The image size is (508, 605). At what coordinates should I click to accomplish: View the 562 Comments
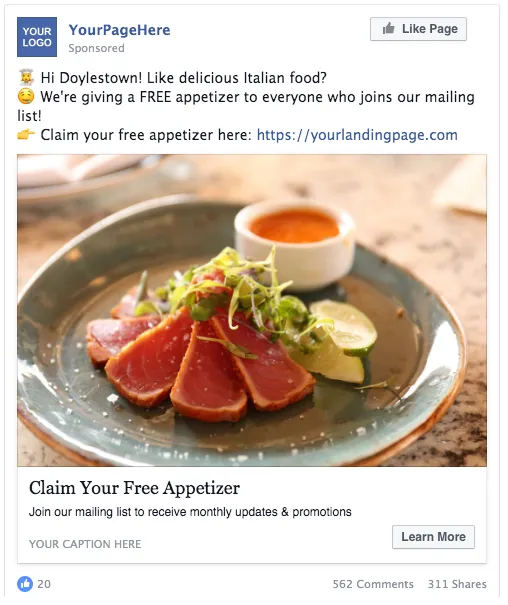(373, 584)
